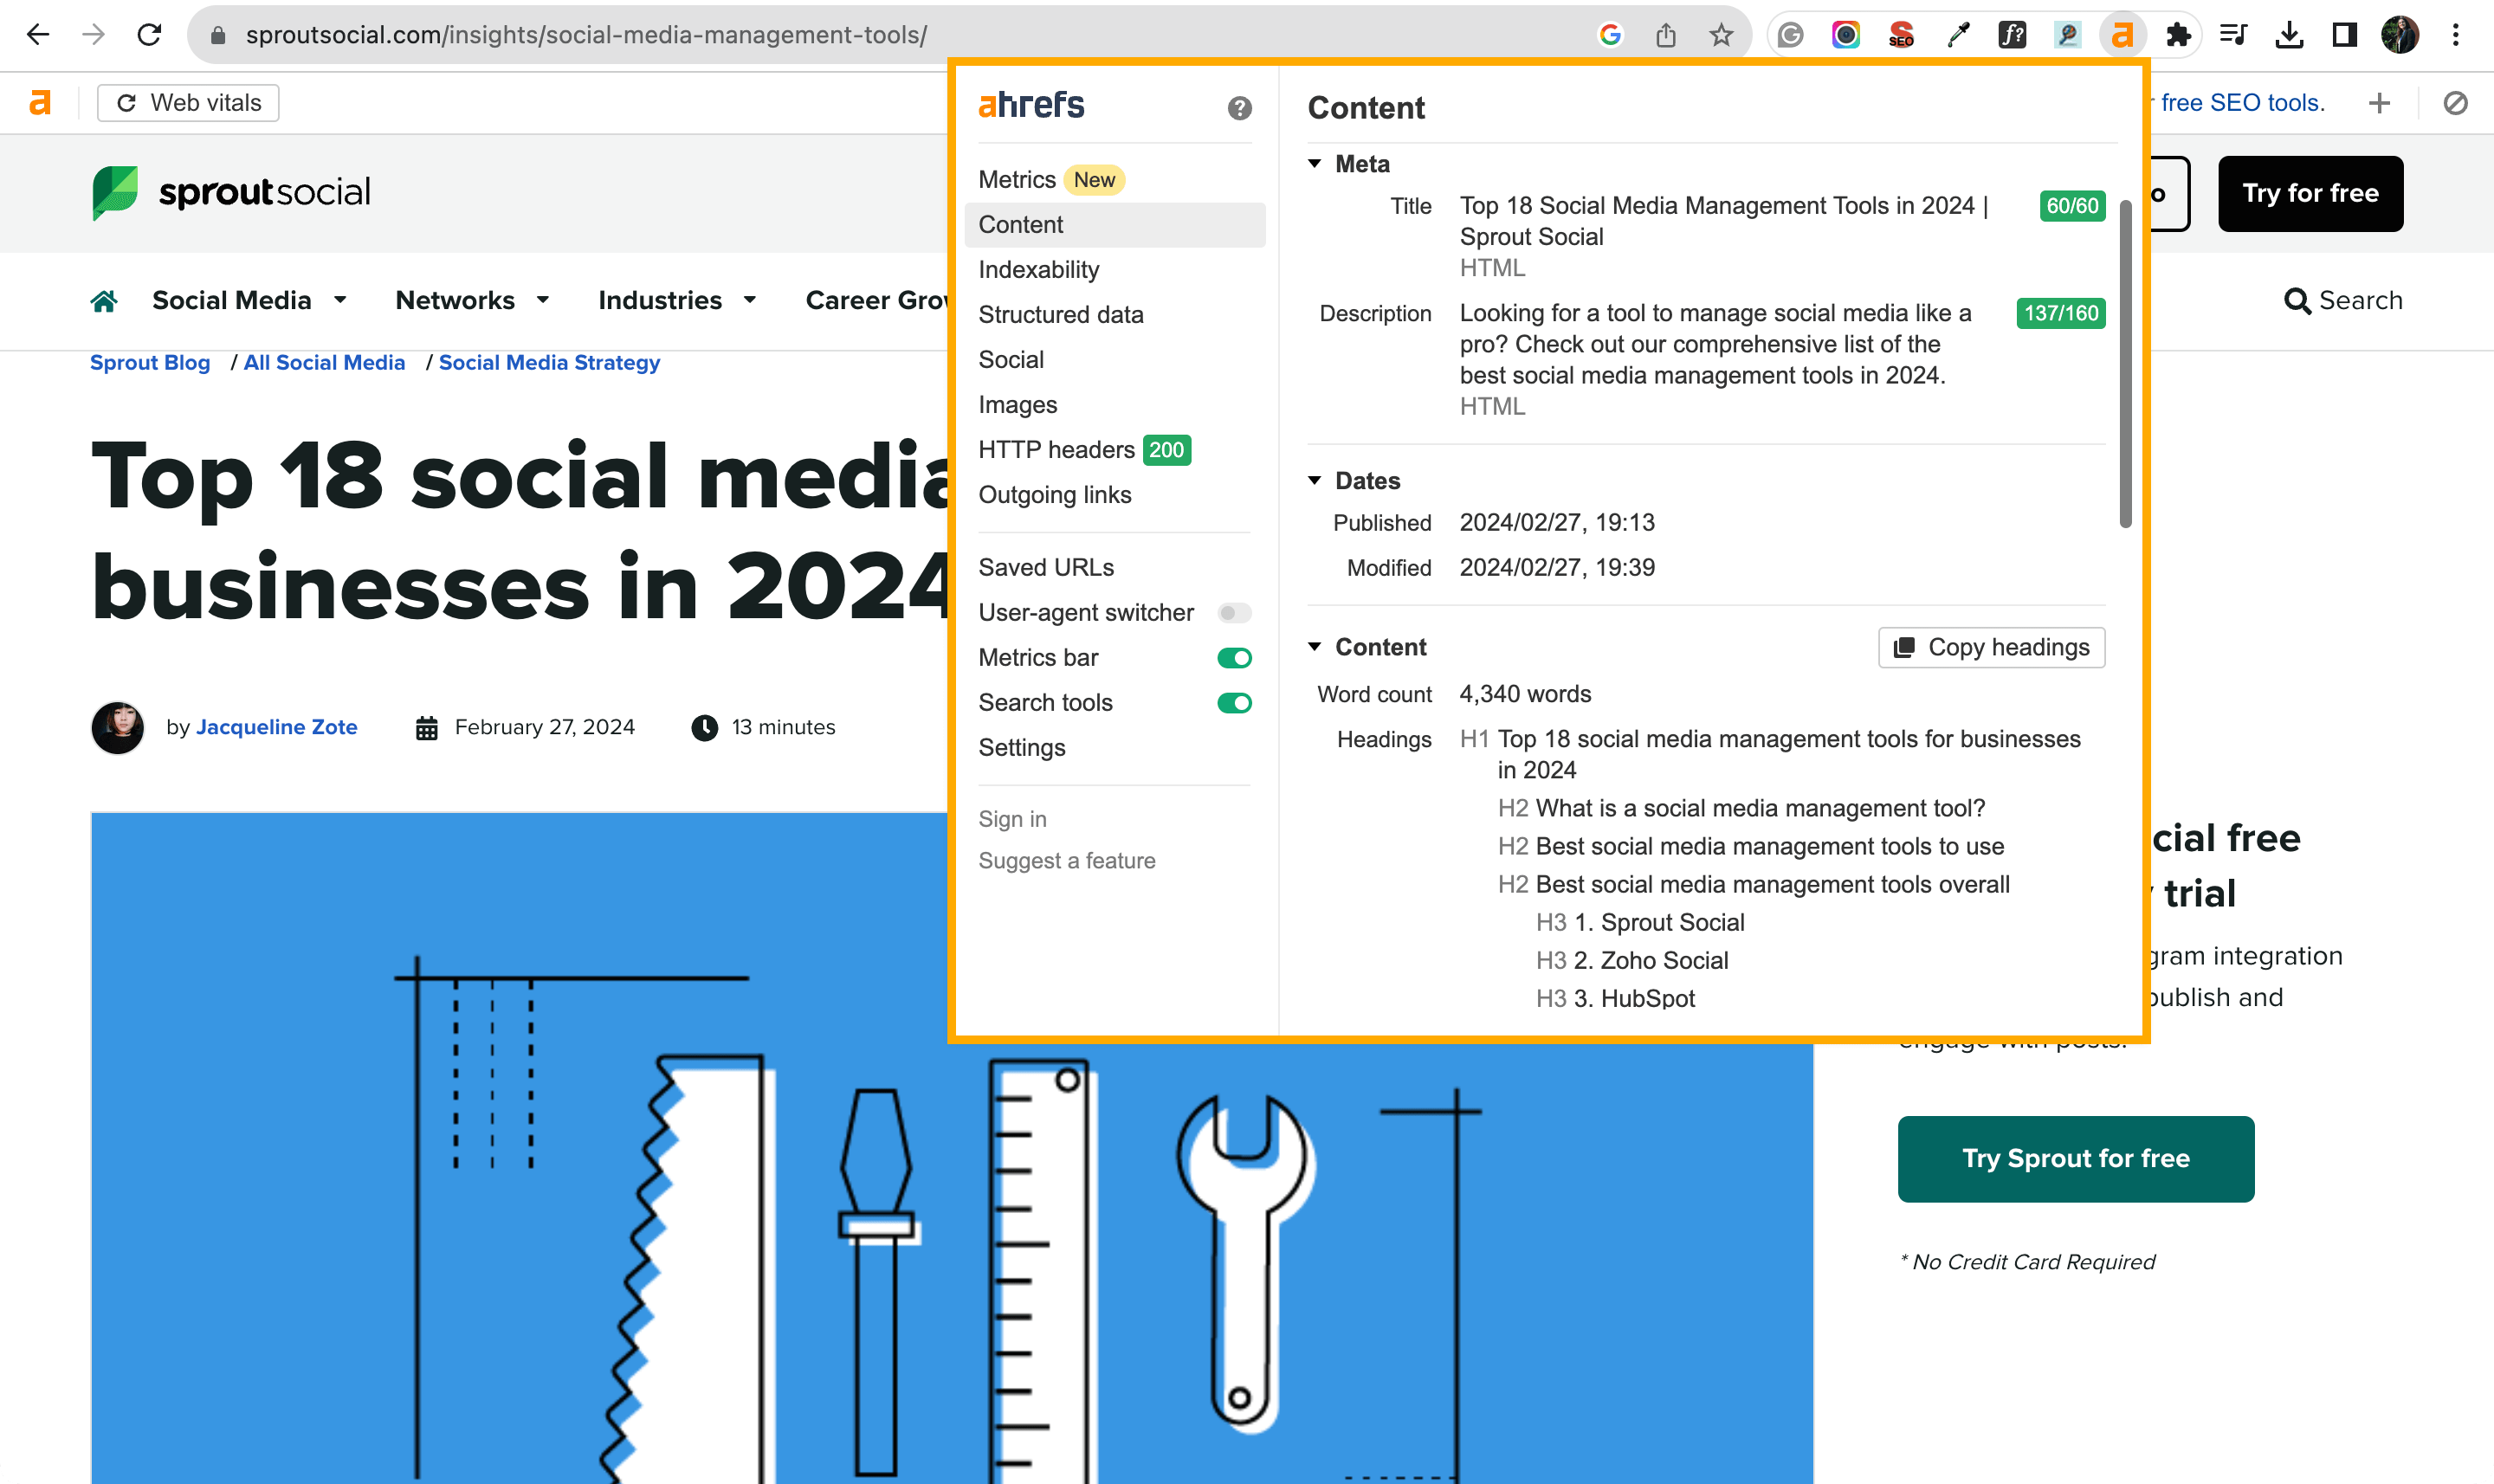Open the eyedropper color picker extension

[1957, 35]
